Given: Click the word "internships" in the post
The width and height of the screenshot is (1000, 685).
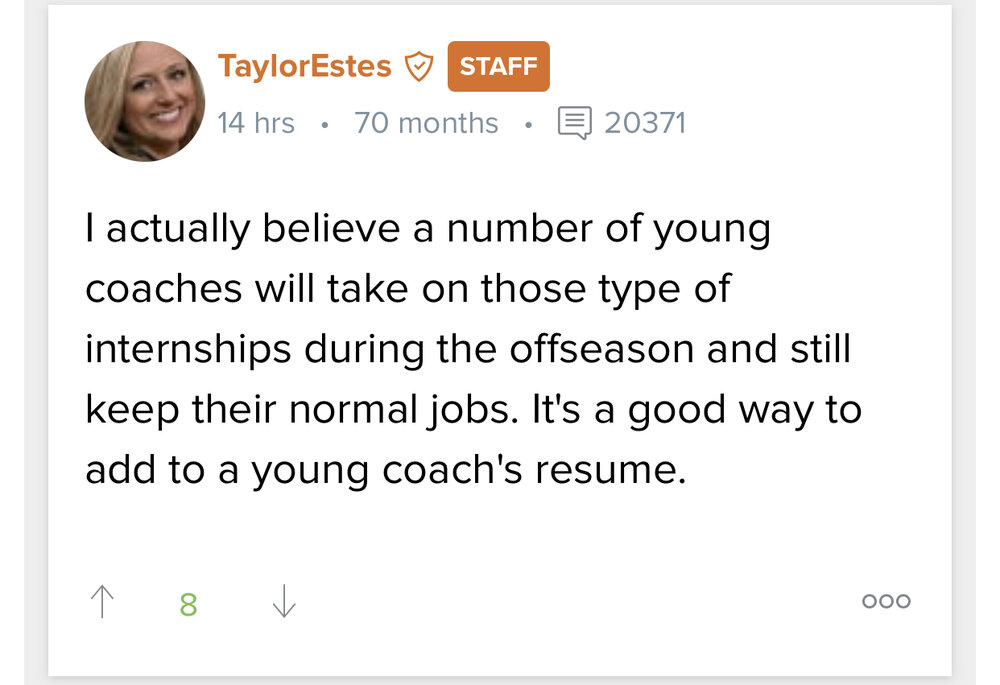Looking at the screenshot, I should tap(188, 350).
